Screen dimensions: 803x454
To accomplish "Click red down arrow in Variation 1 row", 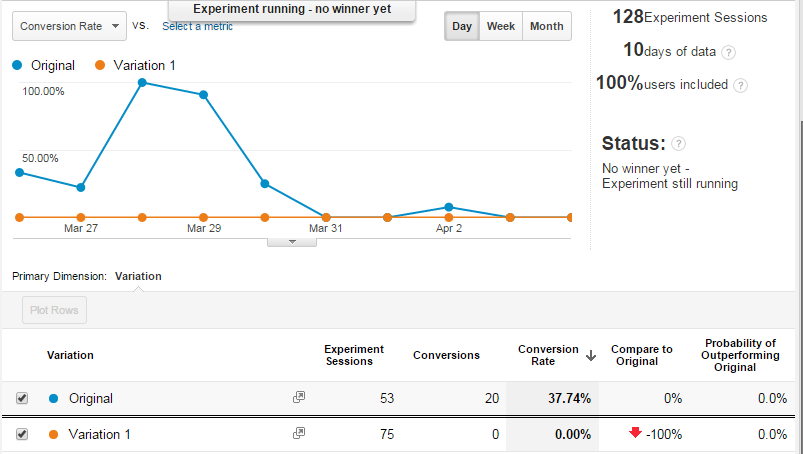I will (x=634, y=433).
